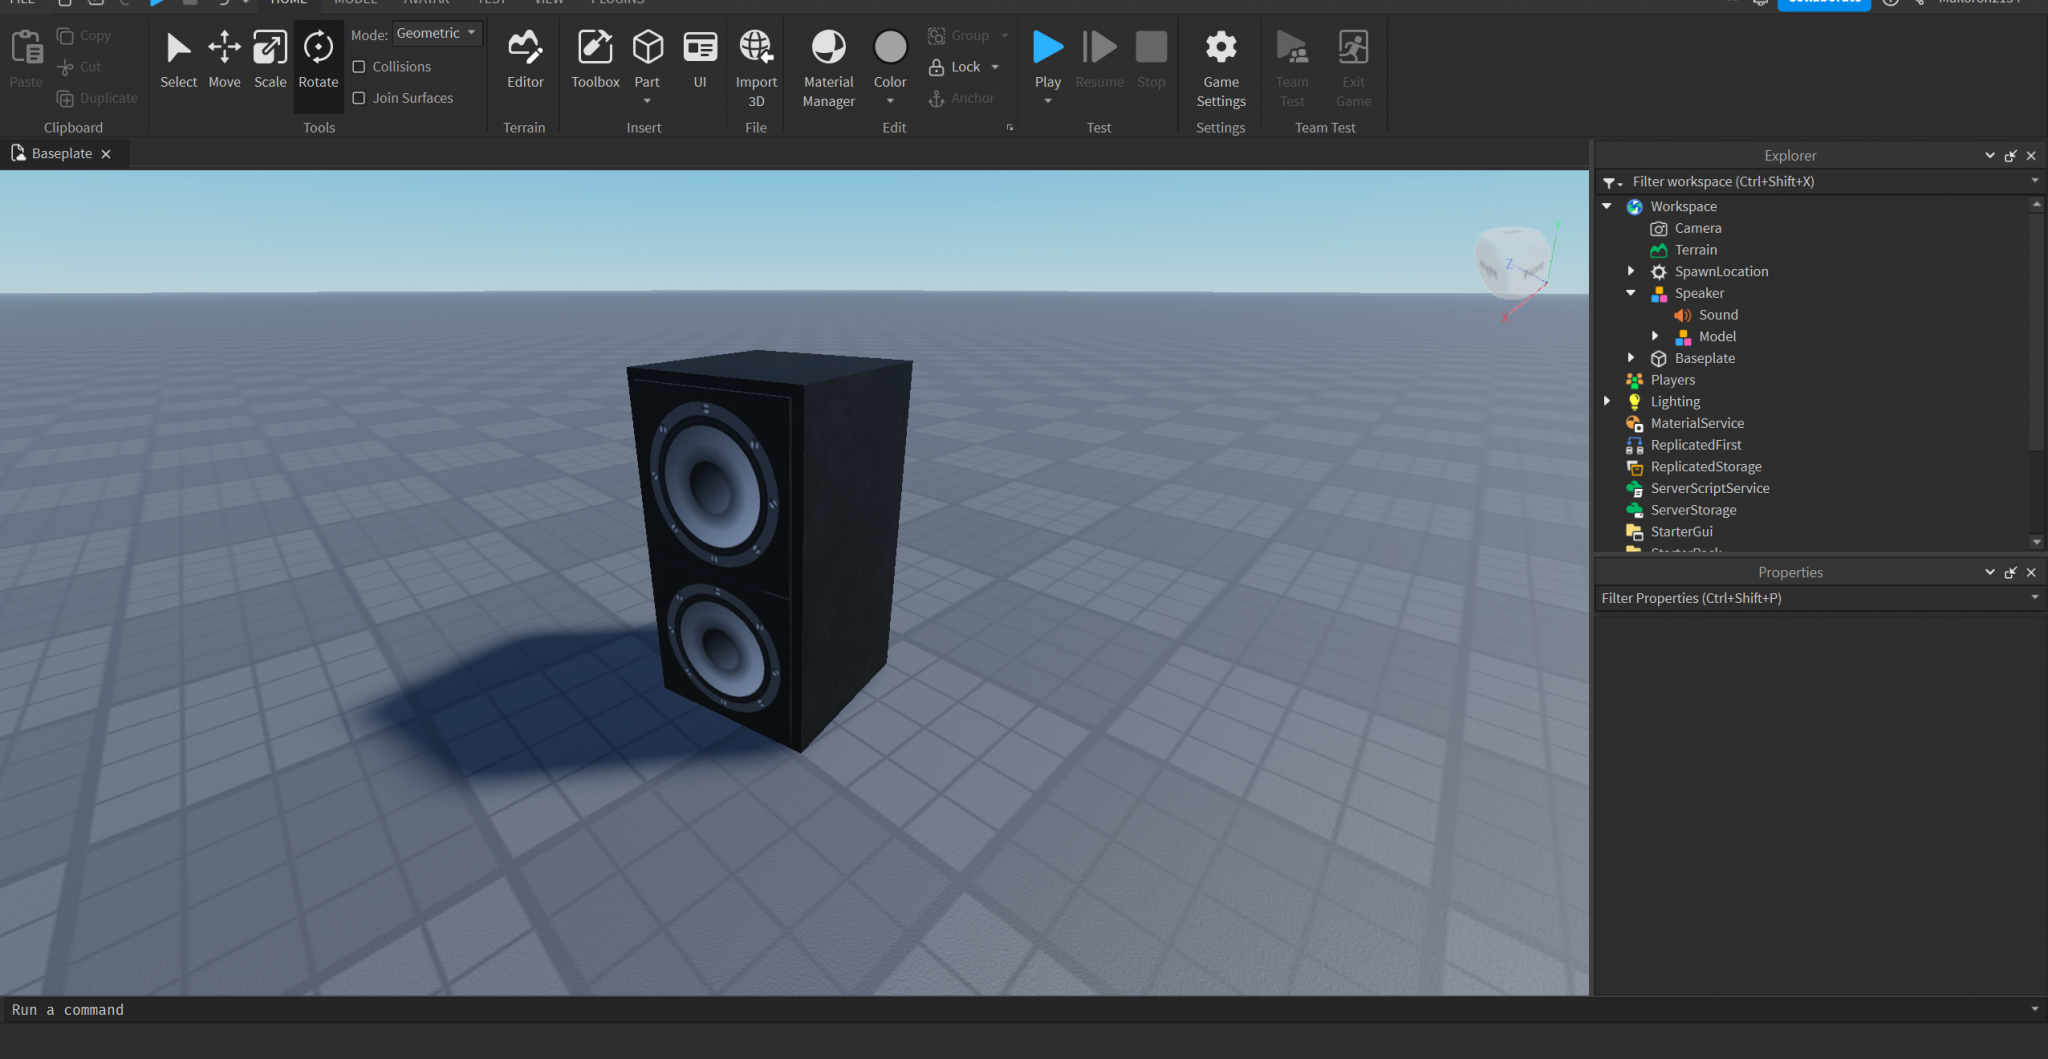Open the Color picker in Edit section
This screenshot has height=1059, width=2048.
coord(889,47)
